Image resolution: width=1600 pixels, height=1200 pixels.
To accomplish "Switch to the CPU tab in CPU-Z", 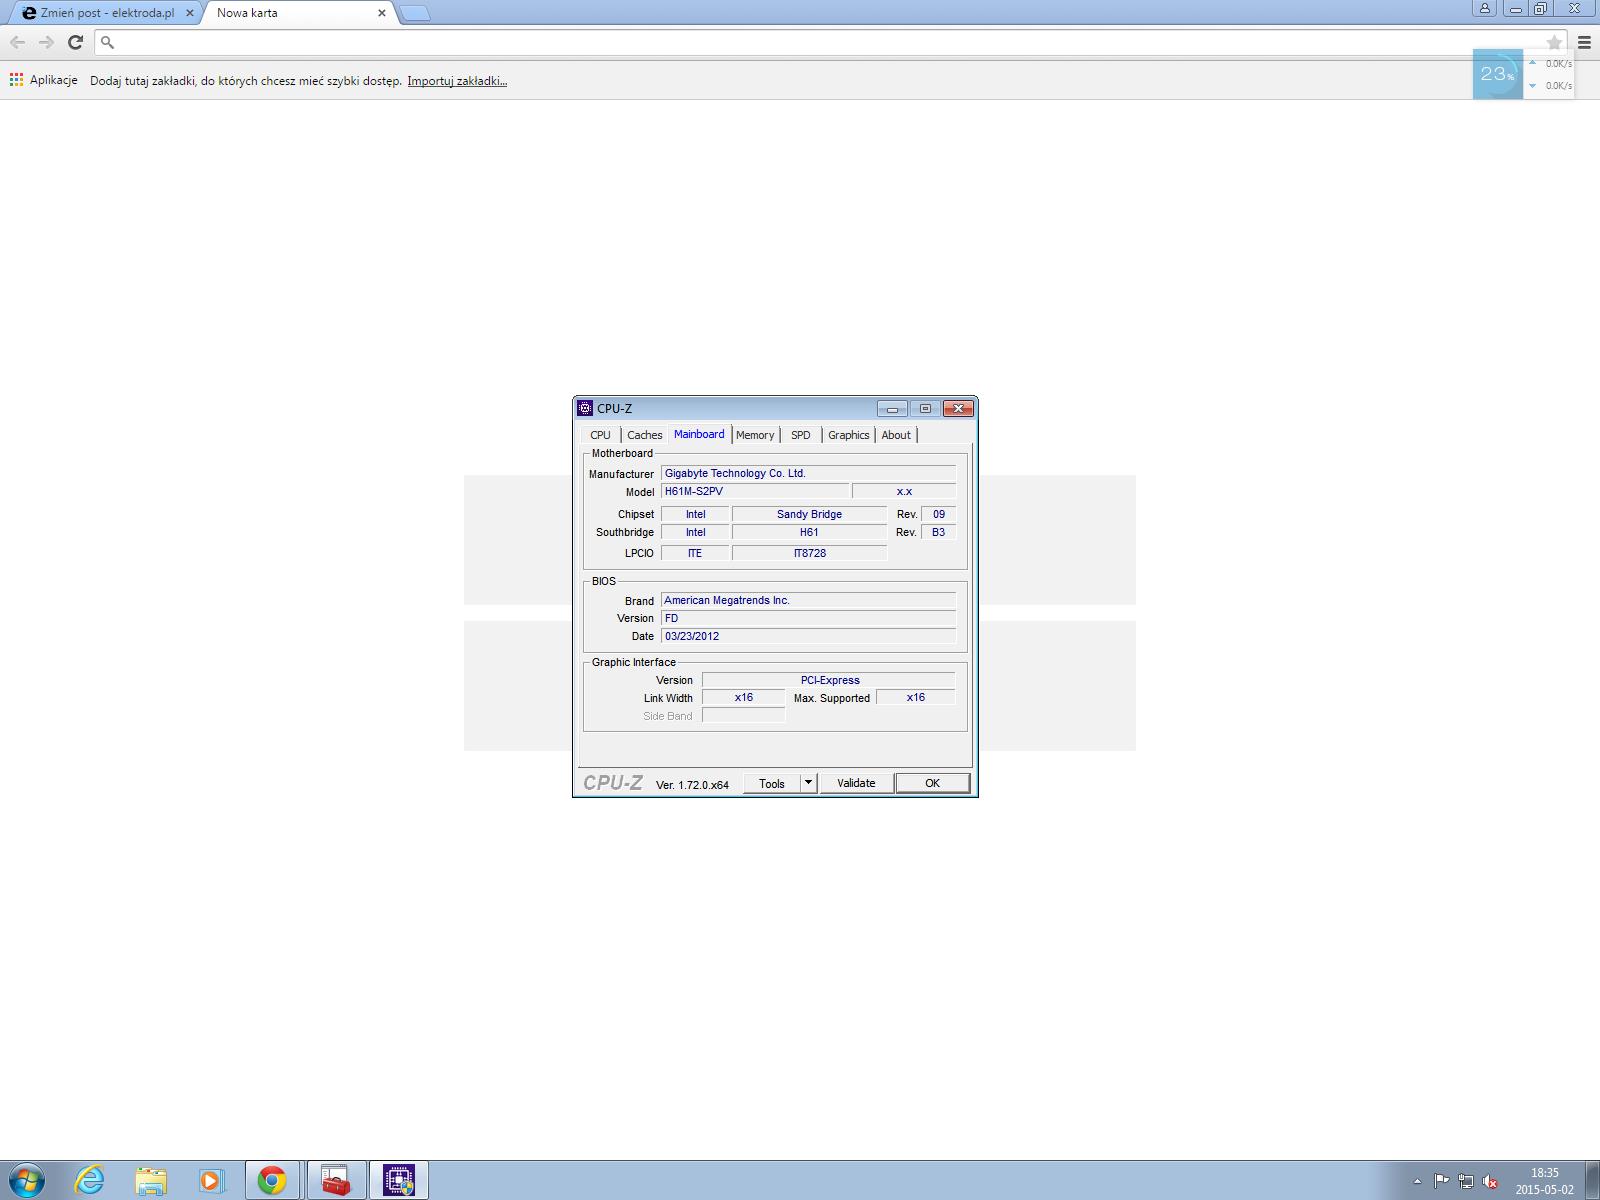I will pyautogui.click(x=600, y=435).
